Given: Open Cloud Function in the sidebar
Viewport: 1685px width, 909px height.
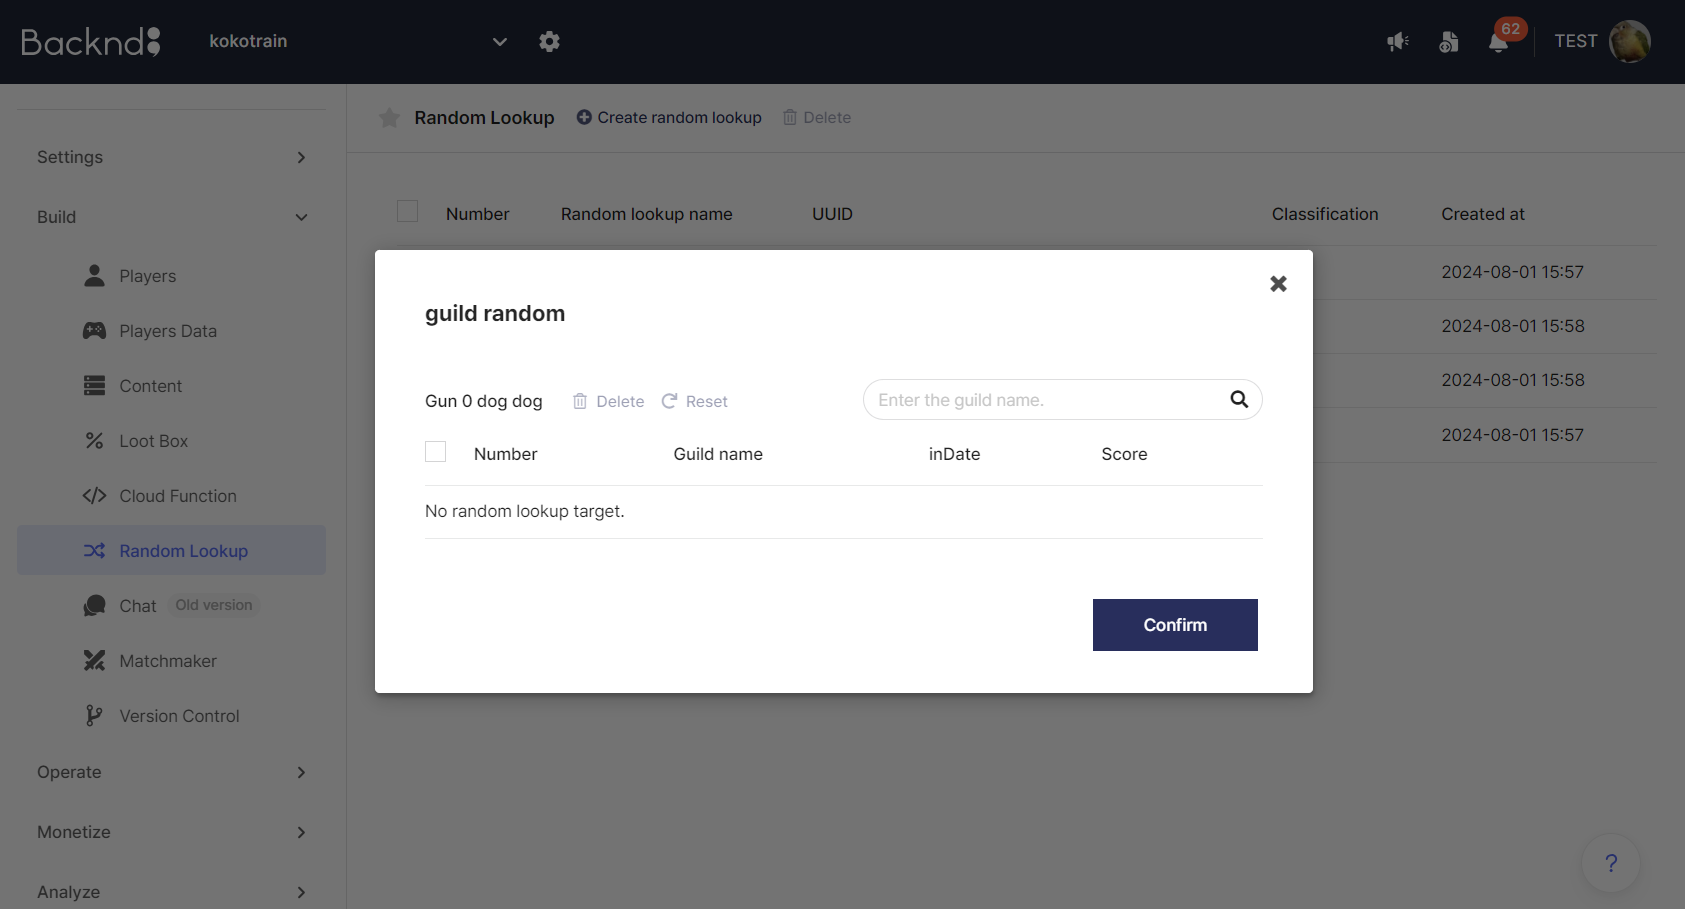Looking at the screenshot, I should point(178,496).
